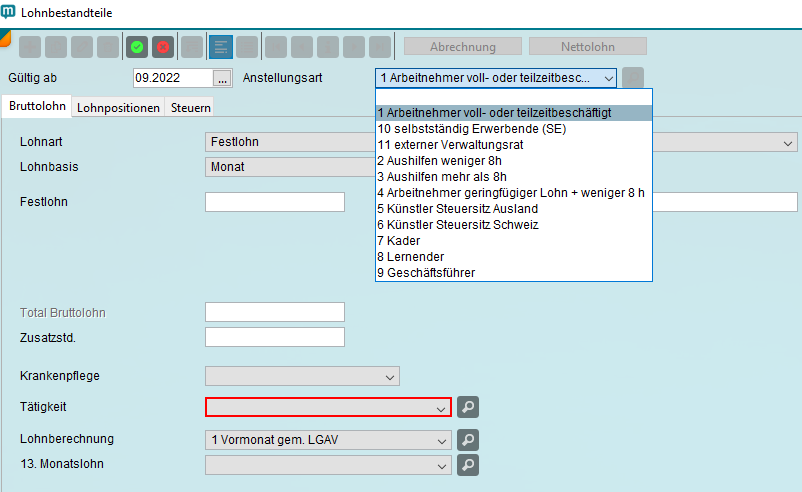
Task: Go to first record icon
Action: point(276,47)
